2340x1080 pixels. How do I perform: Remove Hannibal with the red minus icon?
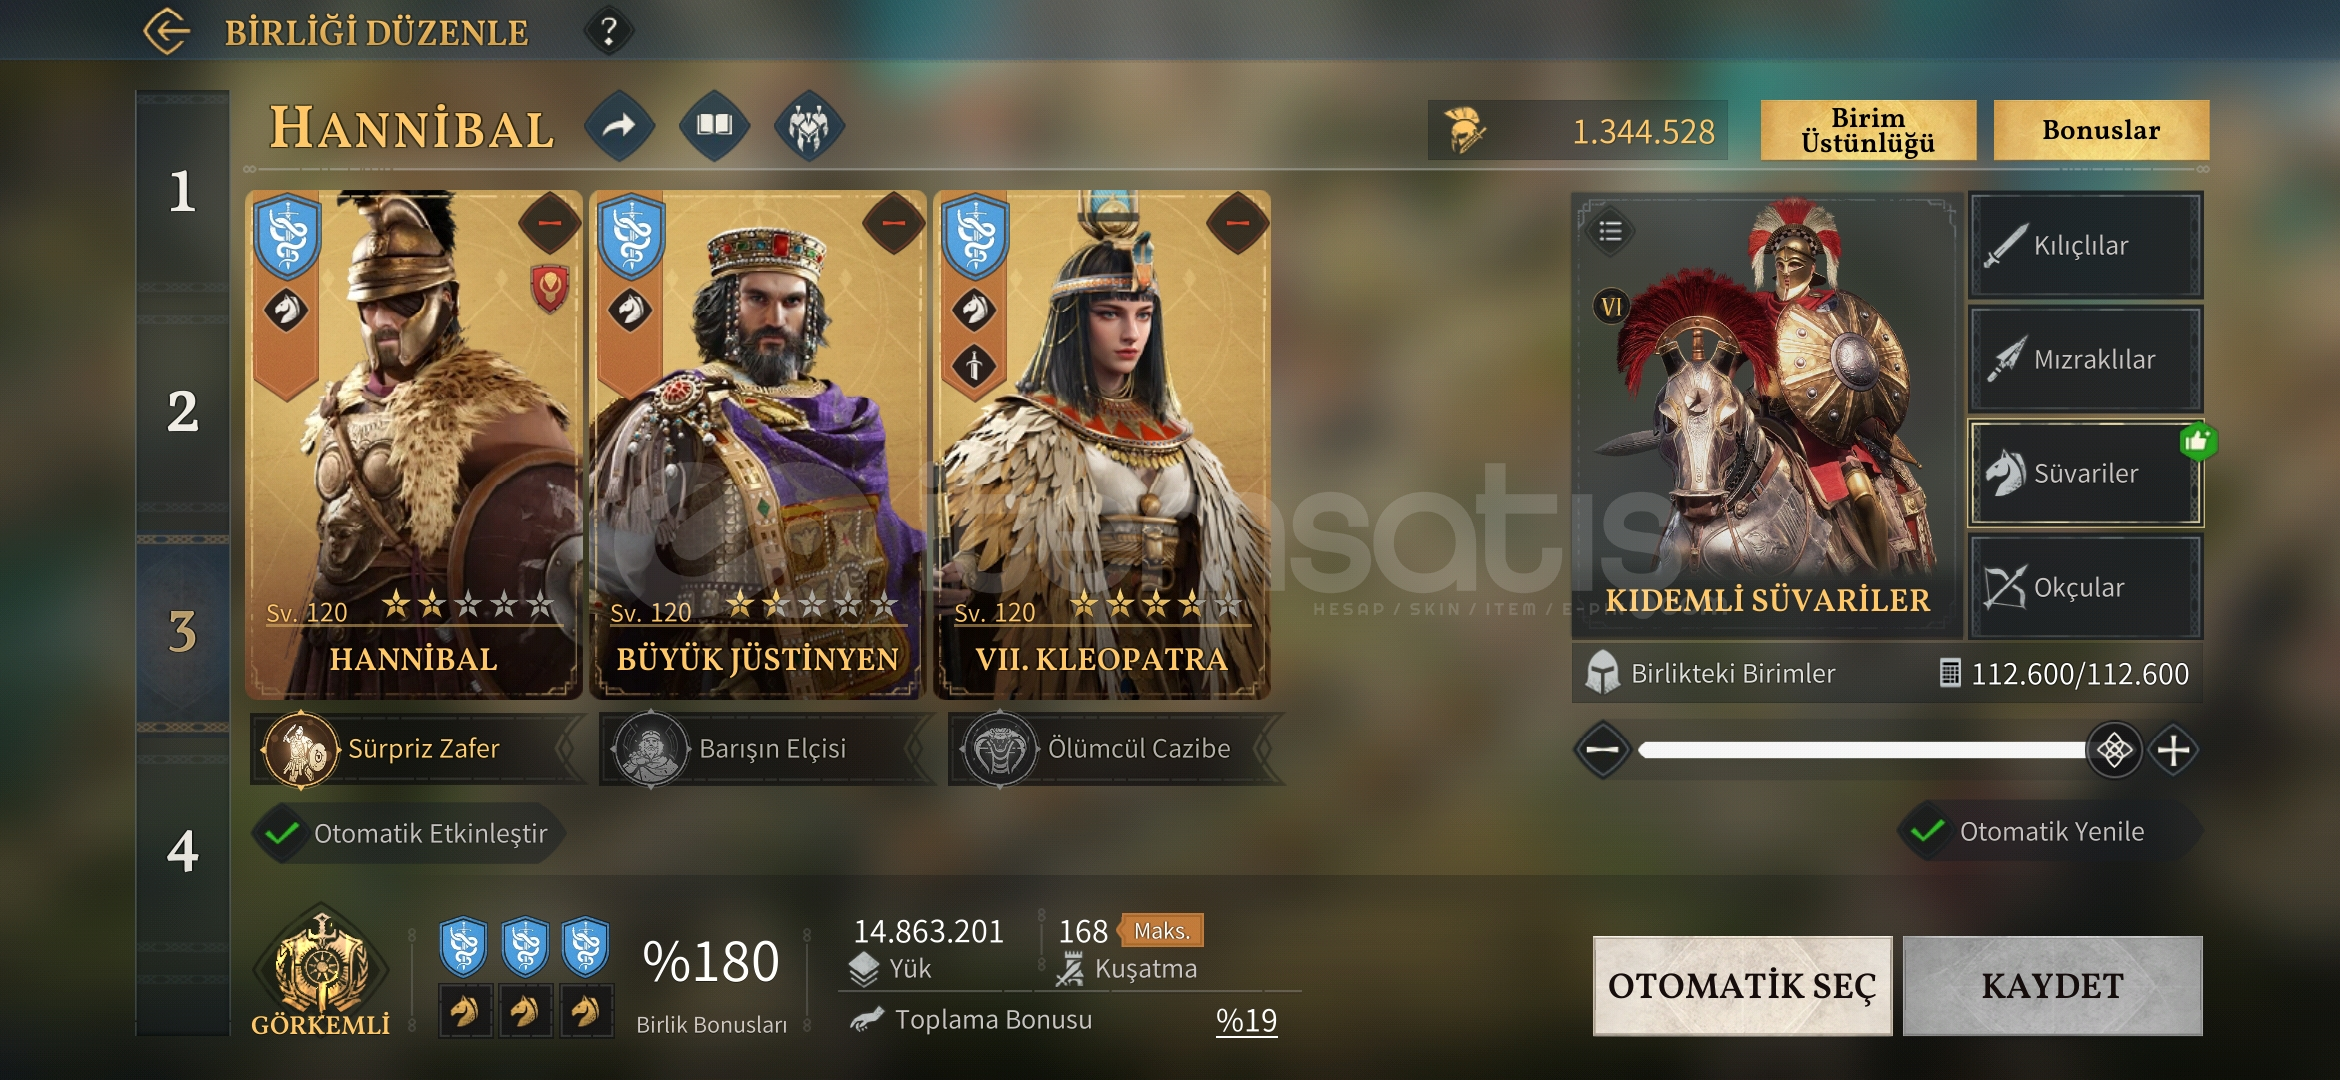click(549, 222)
